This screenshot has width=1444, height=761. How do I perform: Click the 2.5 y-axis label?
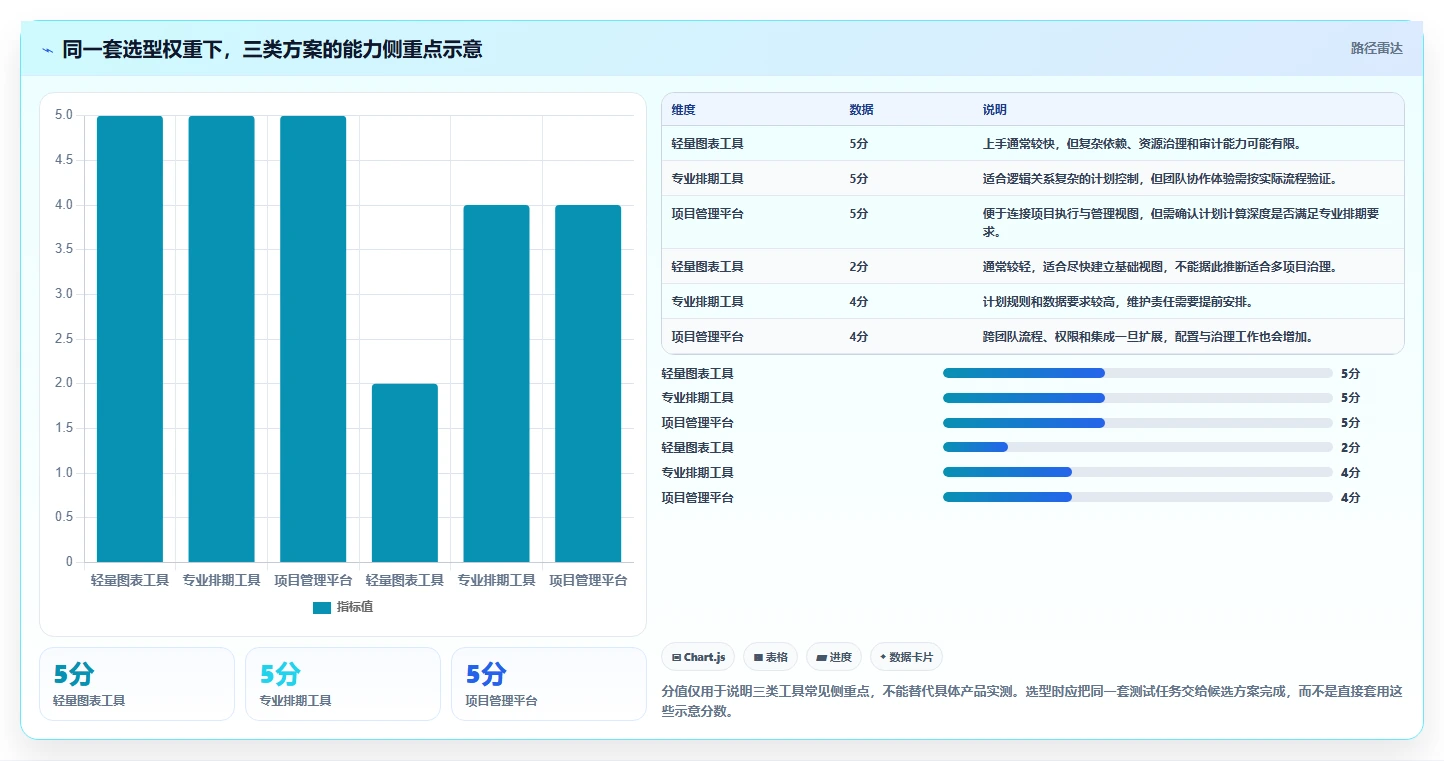click(63, 339)
